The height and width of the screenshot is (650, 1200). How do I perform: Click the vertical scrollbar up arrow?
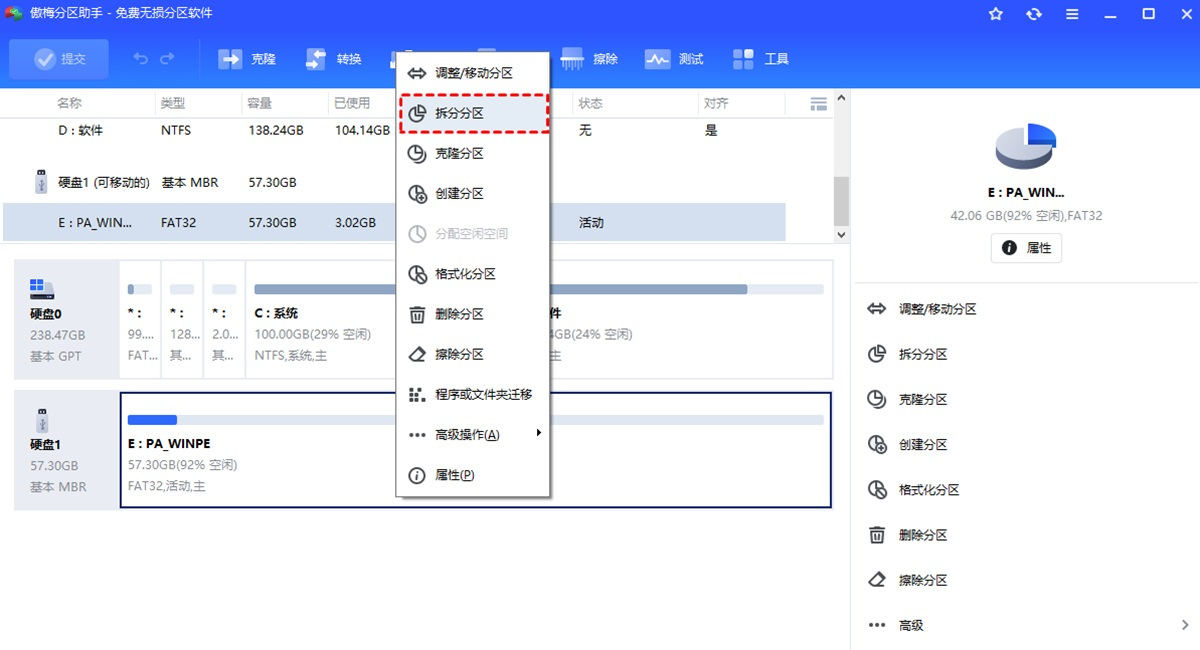[841, 96]
